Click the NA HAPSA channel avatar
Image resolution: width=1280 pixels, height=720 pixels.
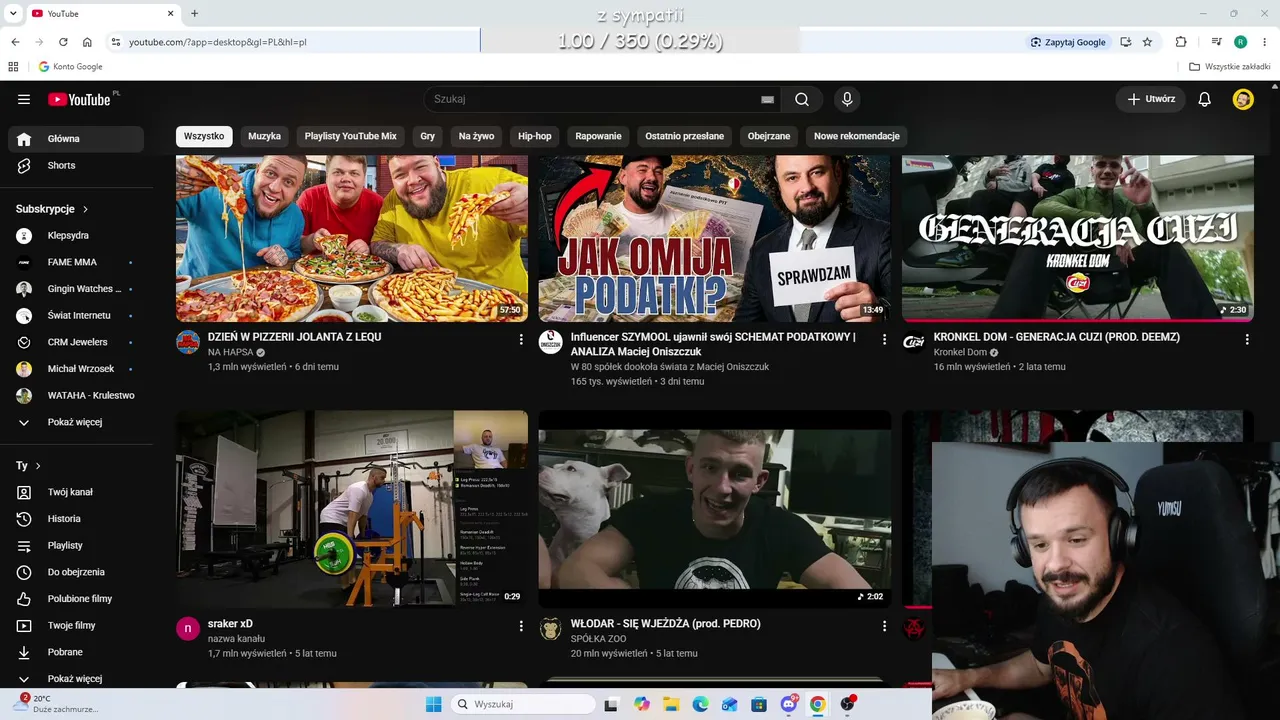188,342
